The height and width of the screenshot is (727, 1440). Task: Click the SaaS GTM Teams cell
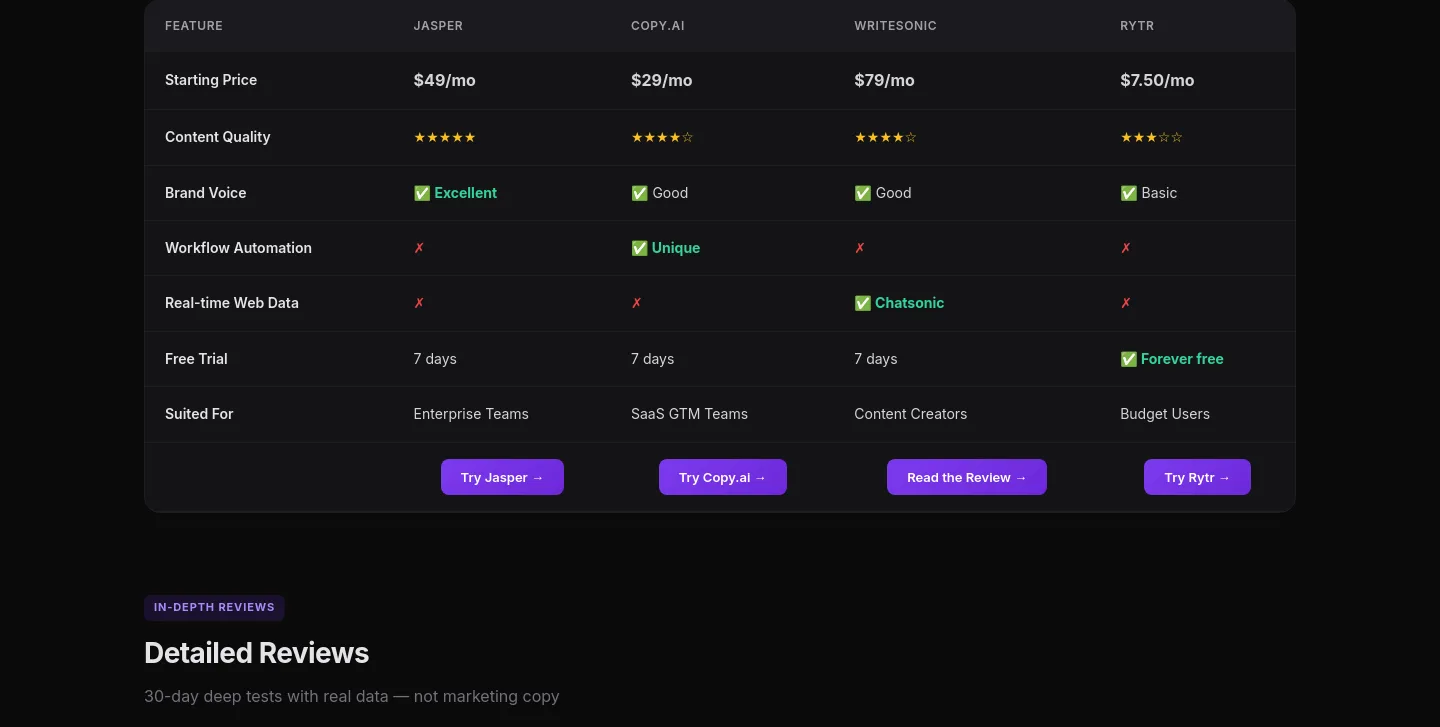pyautogui.click(x=689, y=414)
